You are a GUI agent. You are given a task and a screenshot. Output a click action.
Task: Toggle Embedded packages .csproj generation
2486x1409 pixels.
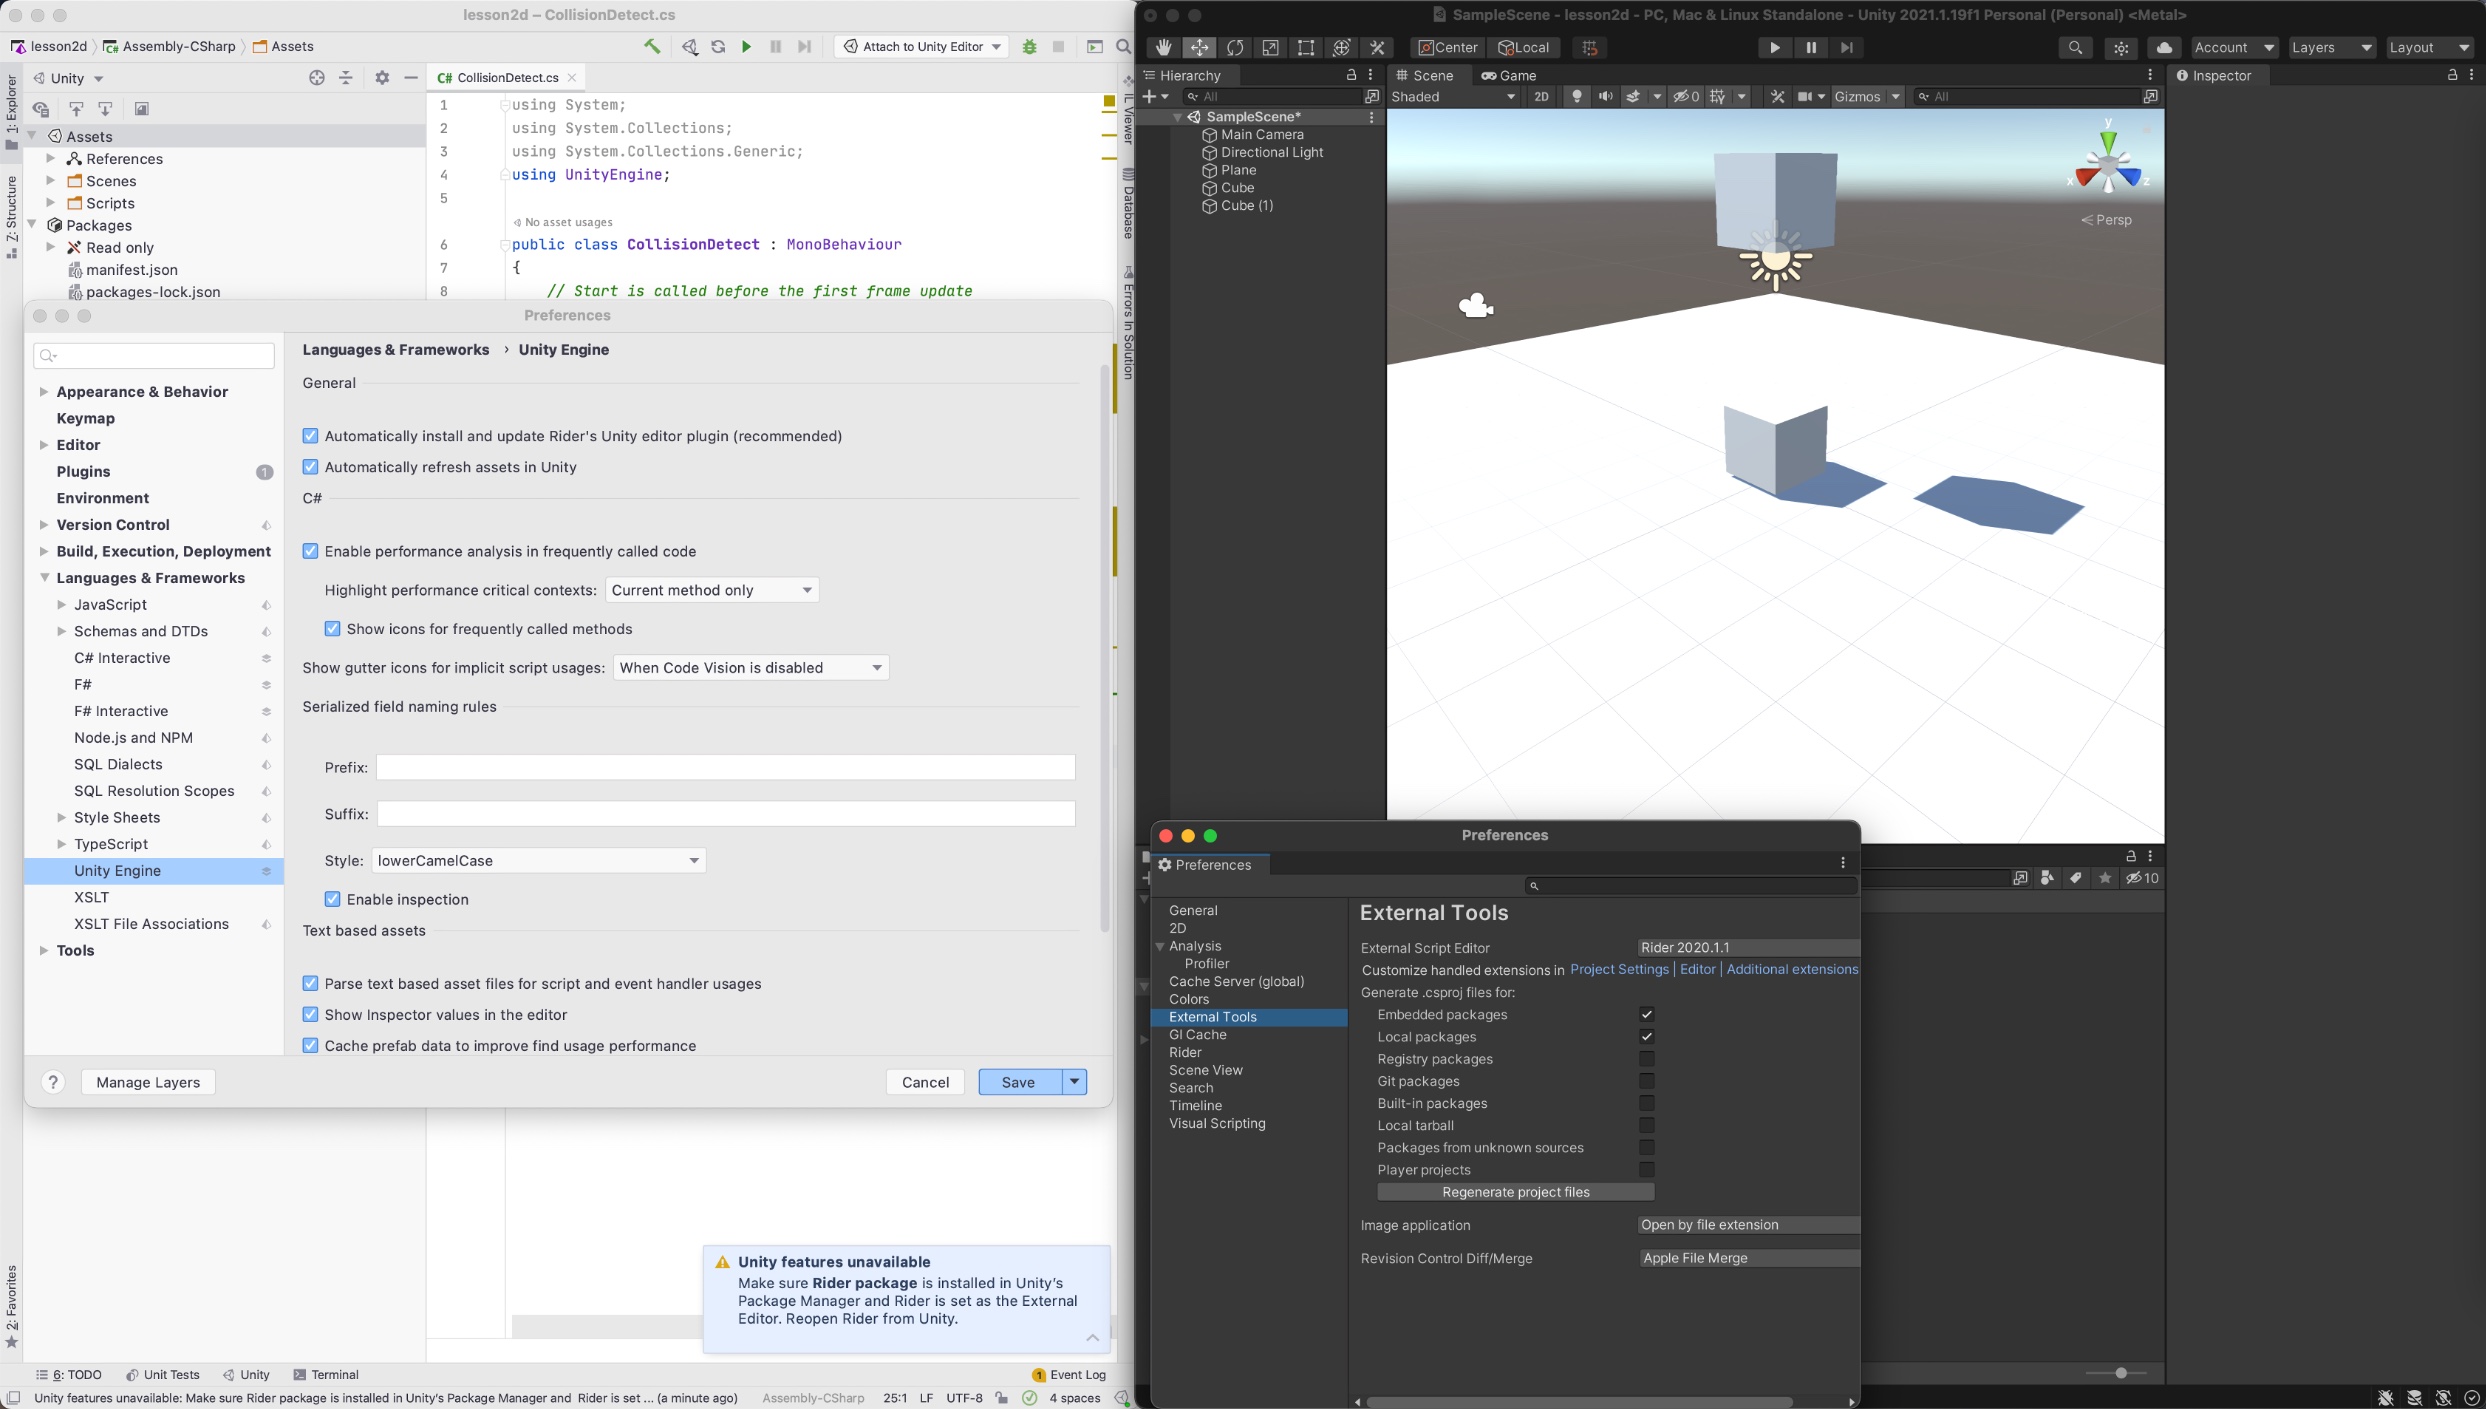(1646, 1014)
